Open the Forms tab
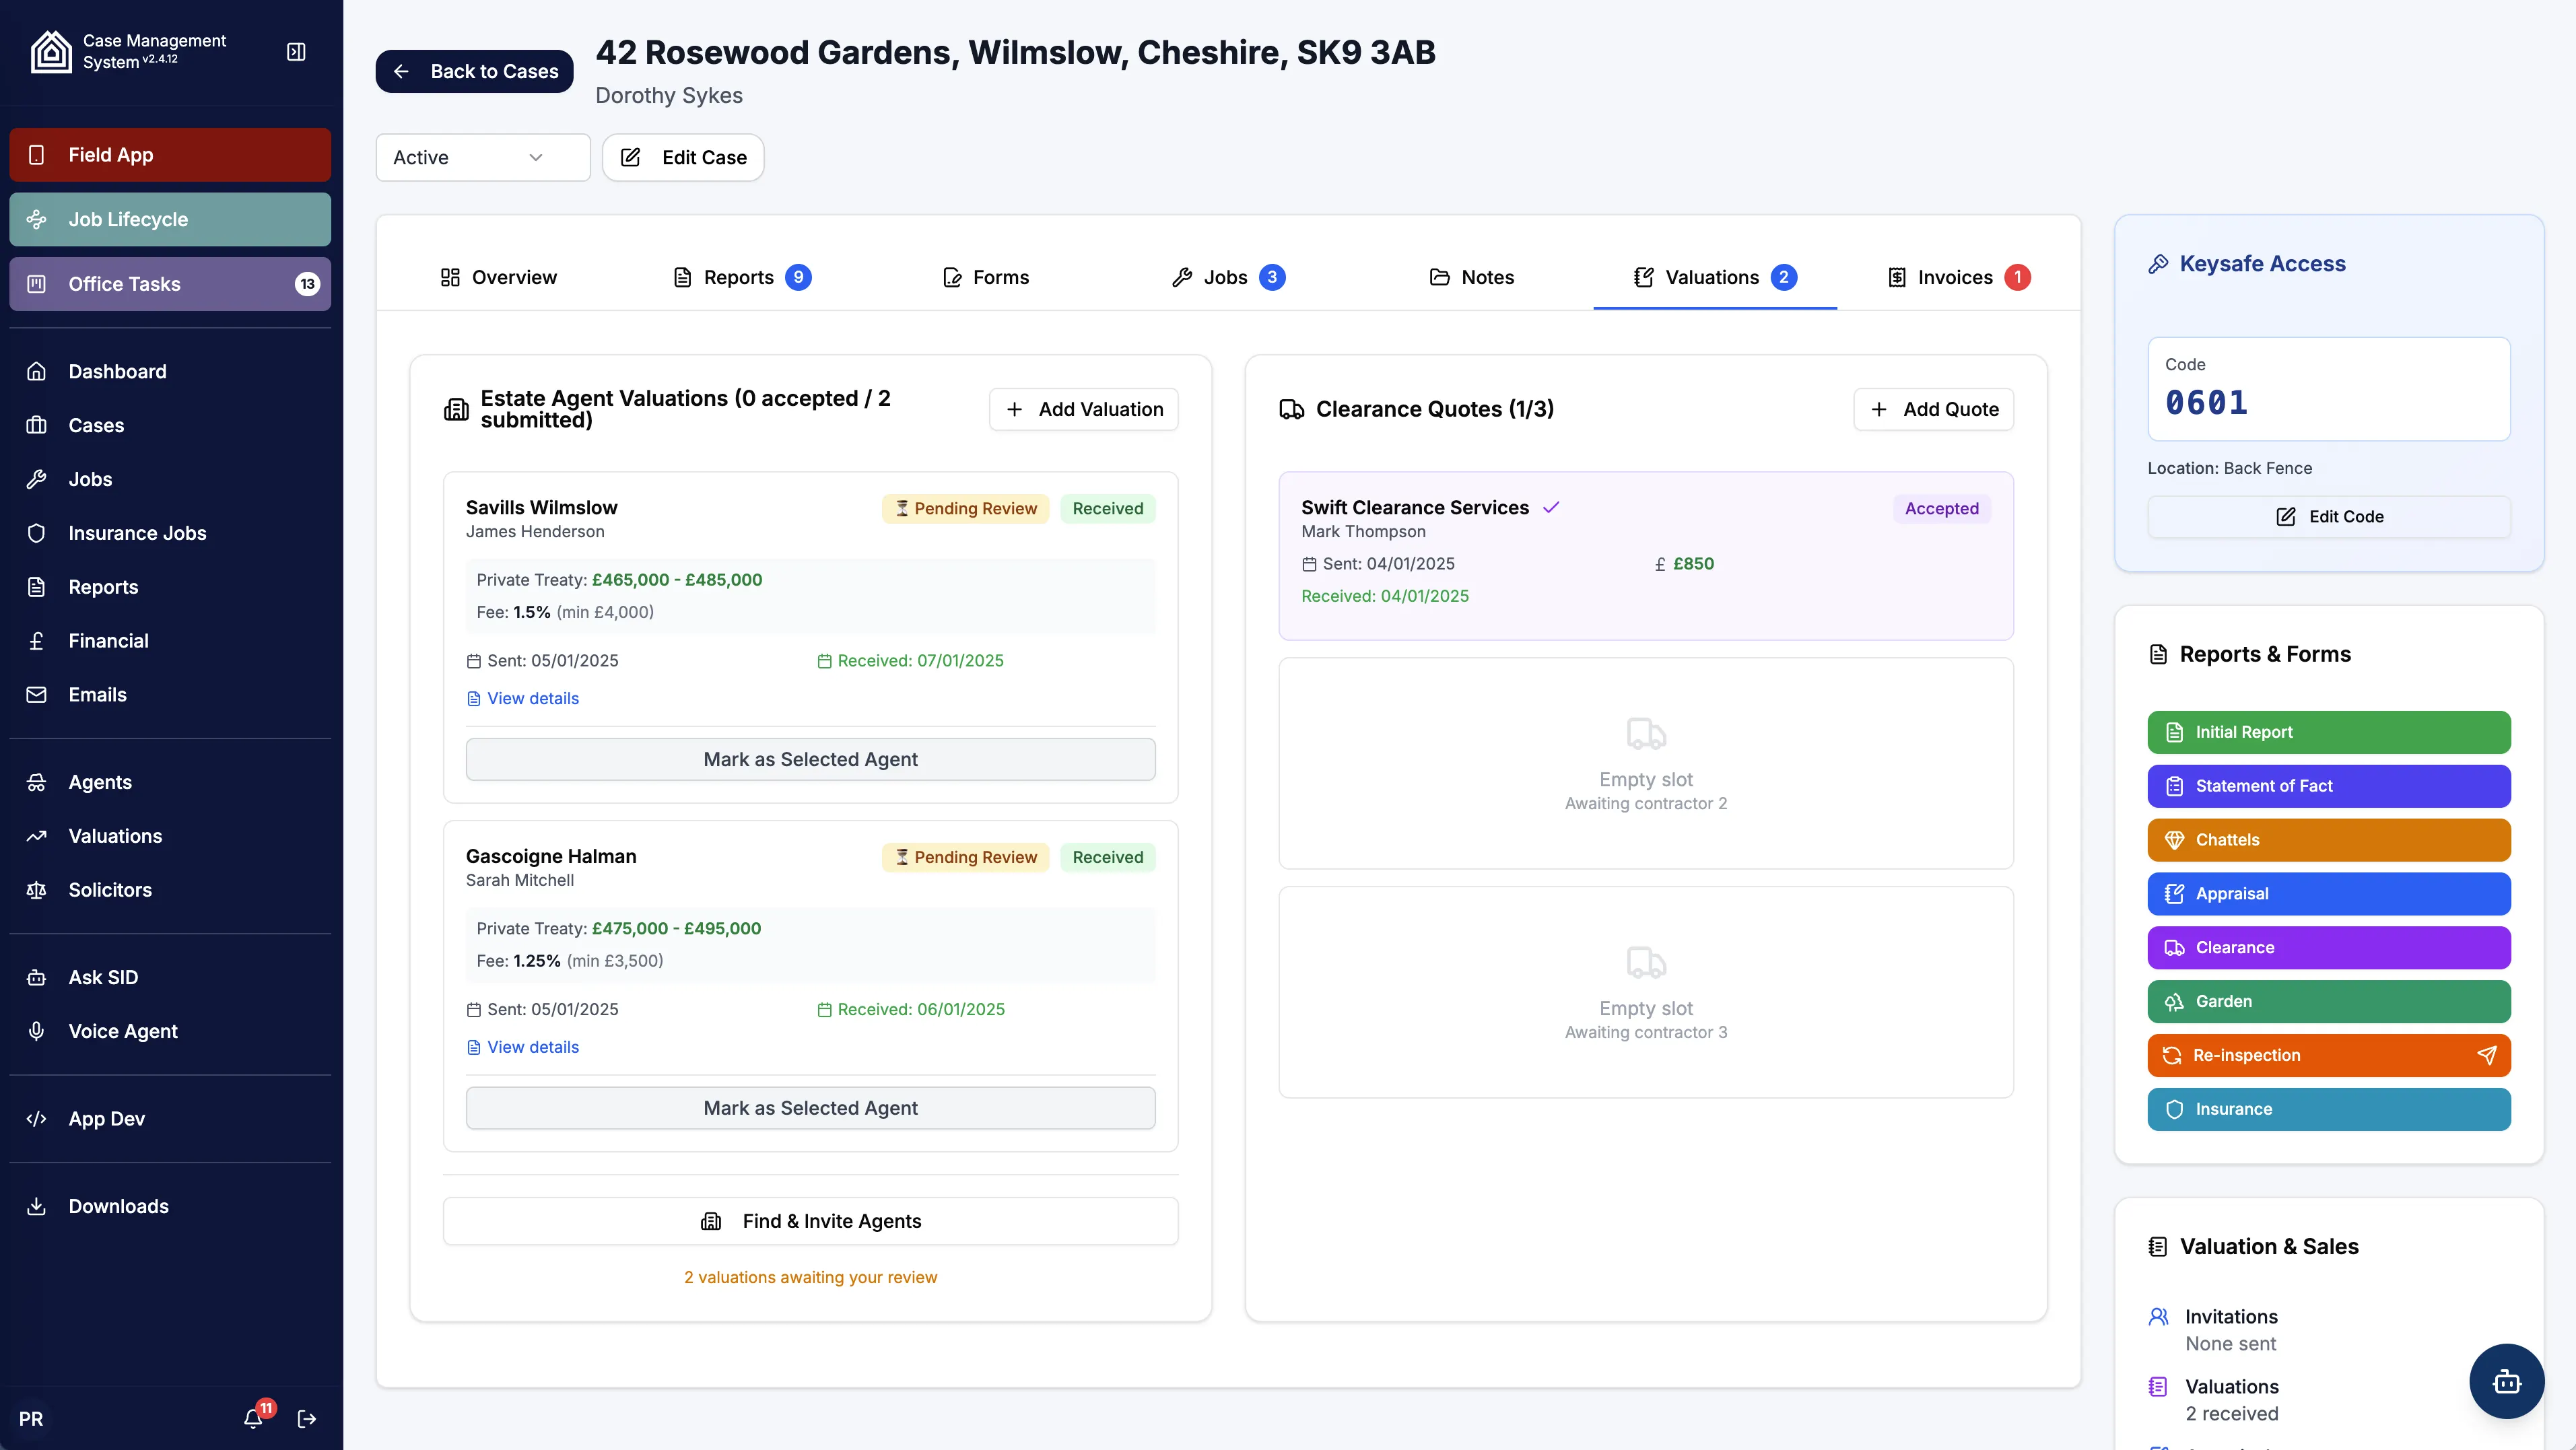Viewport: 2576px width, 1450px height. click(x=985, y=277)
